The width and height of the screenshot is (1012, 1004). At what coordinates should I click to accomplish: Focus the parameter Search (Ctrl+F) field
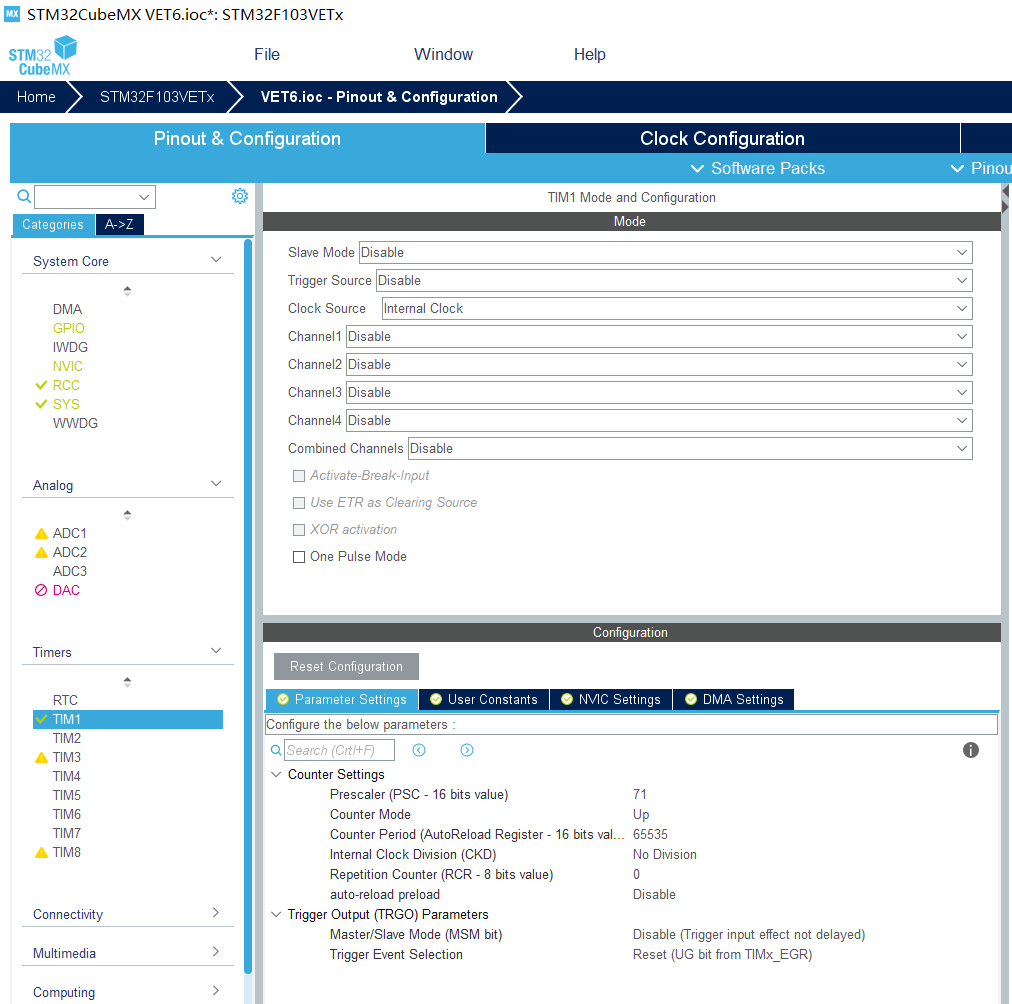339,750
